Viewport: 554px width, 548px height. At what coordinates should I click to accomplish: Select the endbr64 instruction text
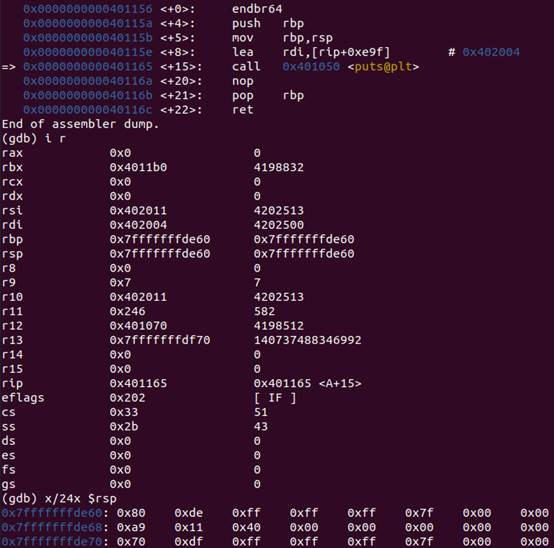[257, 9]
